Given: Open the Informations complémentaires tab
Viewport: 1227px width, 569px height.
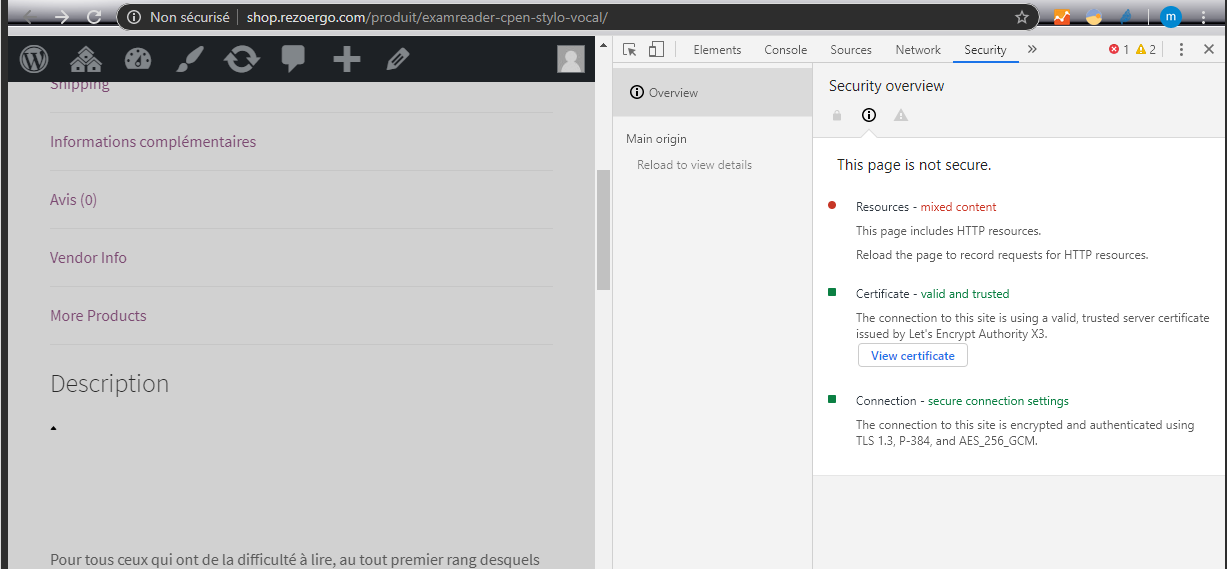Looking at the screenshot, I should point(153,142).
